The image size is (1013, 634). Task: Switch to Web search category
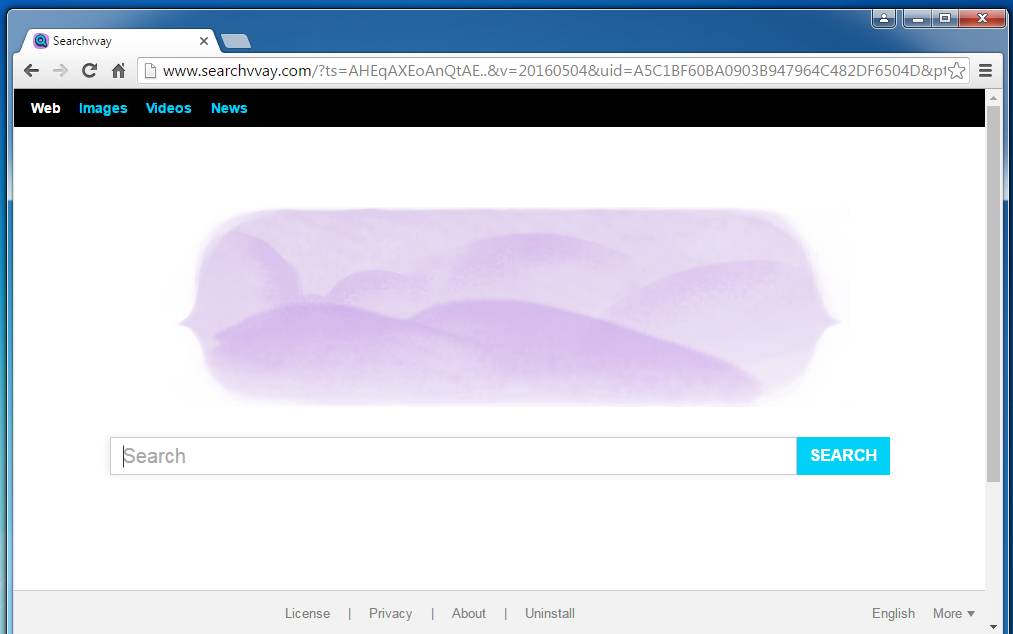click(x=45, y=108)
